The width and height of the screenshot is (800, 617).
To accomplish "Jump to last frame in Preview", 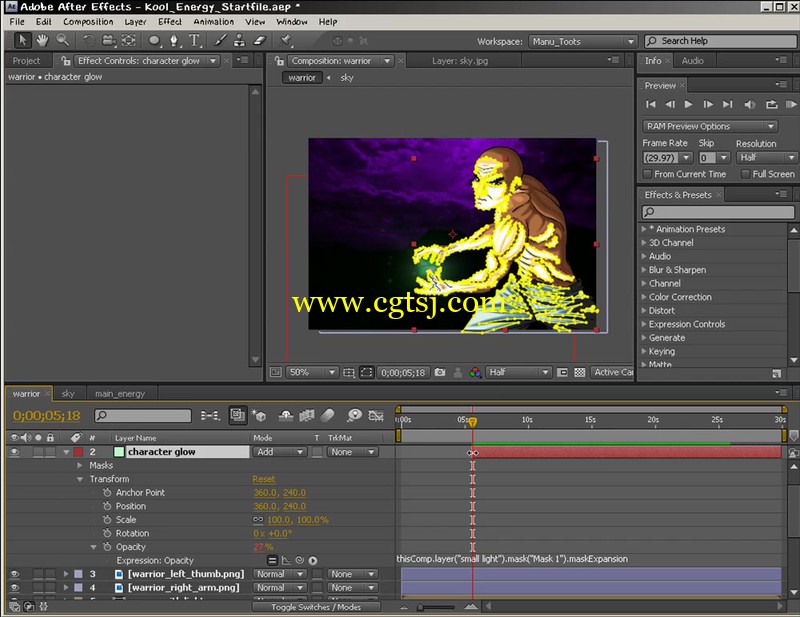I will pos(728,105).
